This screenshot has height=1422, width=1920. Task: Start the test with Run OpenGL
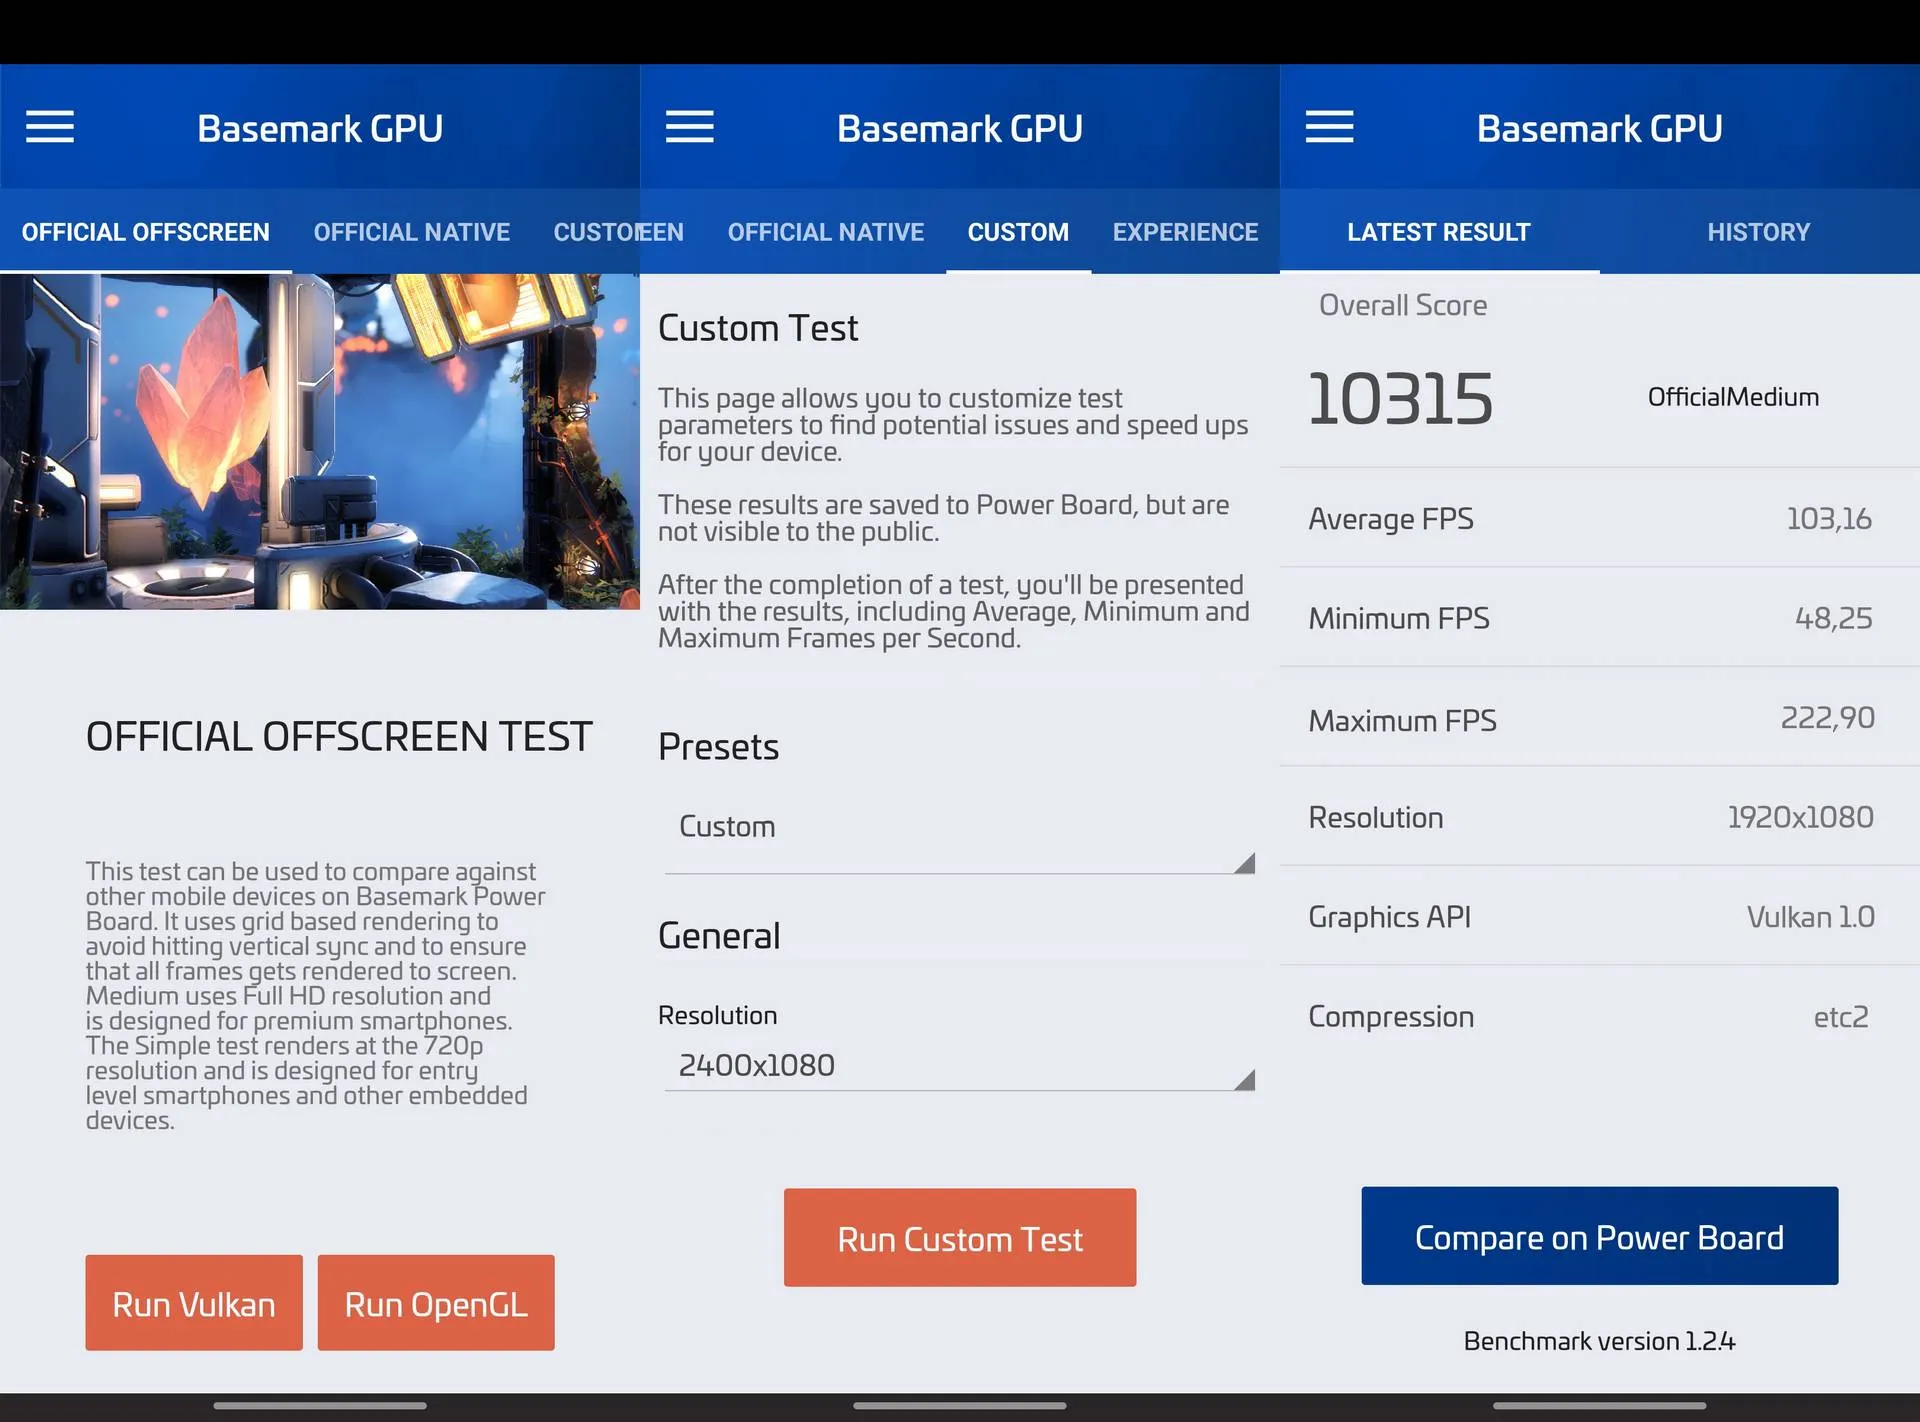(436, 1303)
